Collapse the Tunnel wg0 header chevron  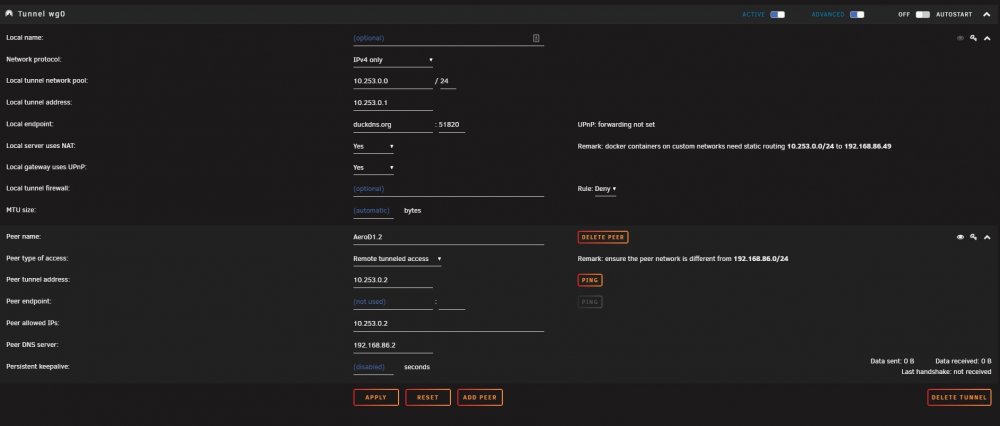[987, 15]
